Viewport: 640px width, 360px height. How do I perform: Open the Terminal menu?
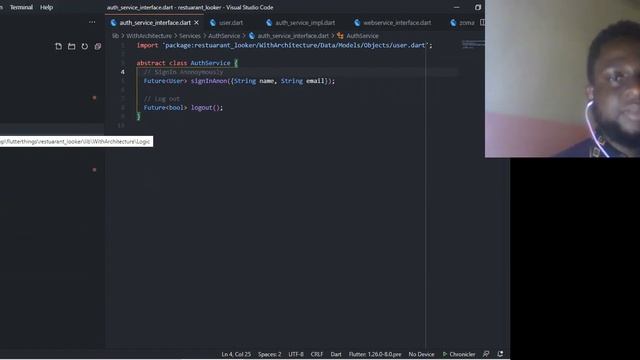coord(21,7)
